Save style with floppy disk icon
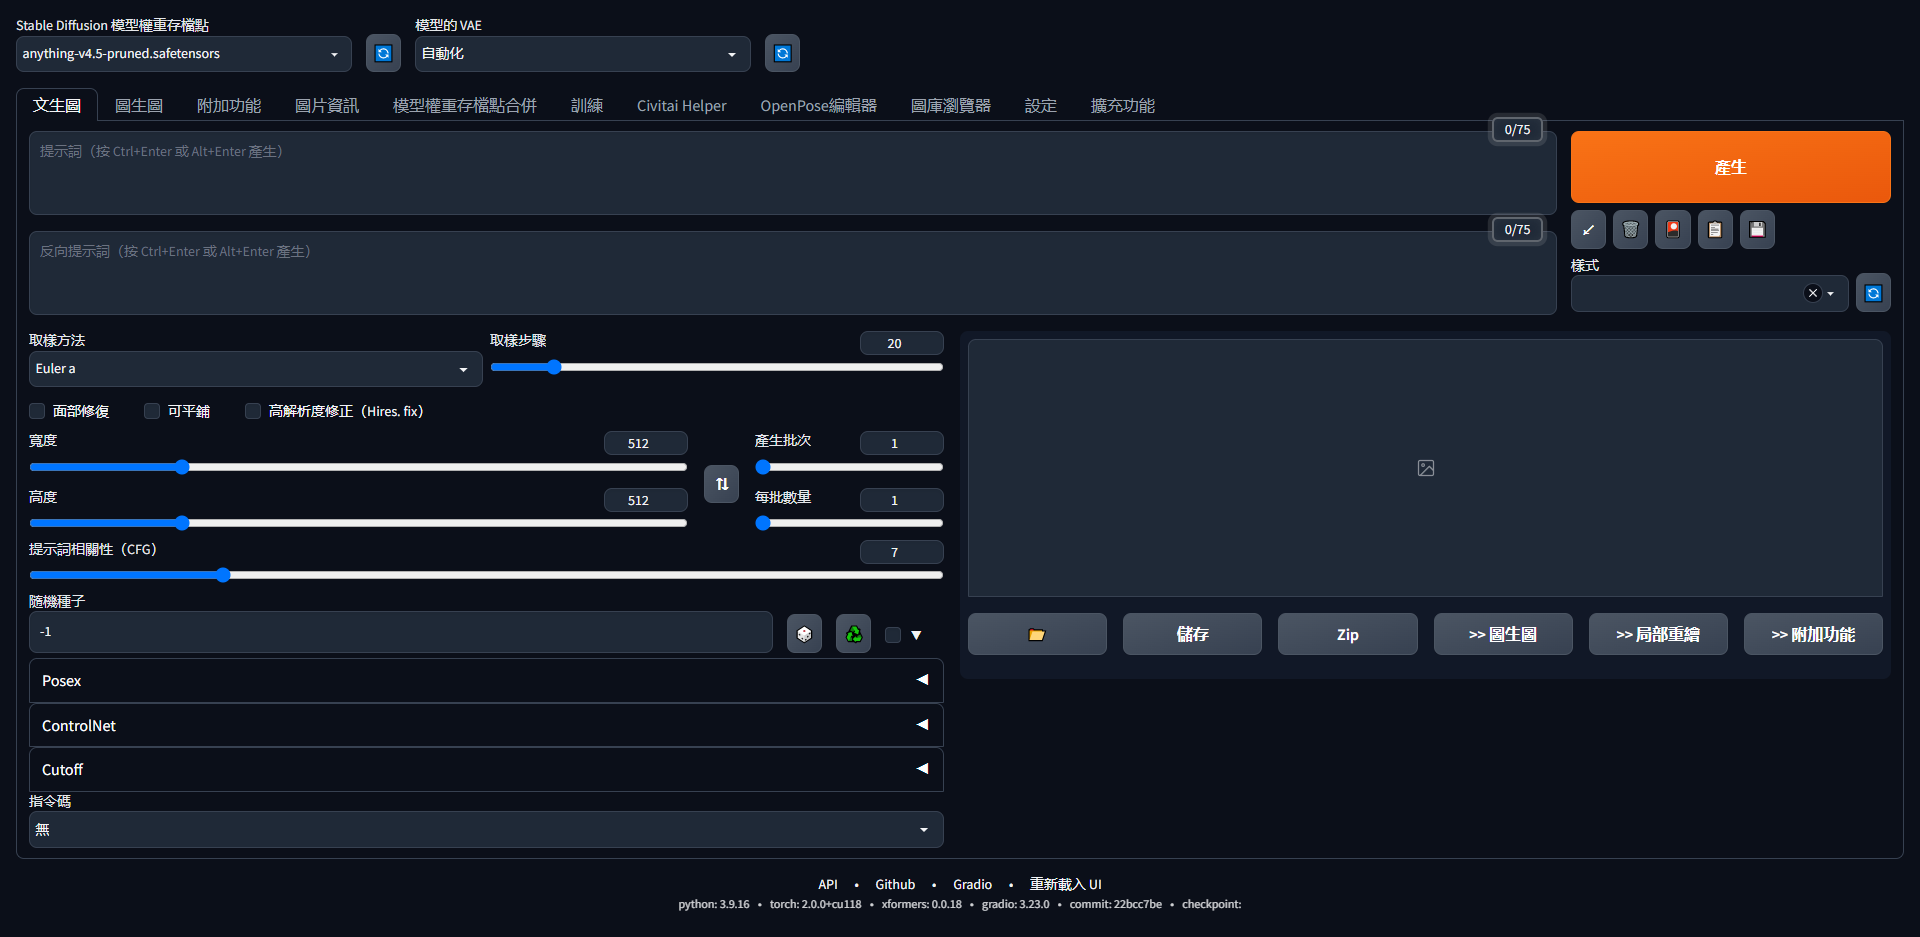 pyautogui.click(x=1757, y=230)
